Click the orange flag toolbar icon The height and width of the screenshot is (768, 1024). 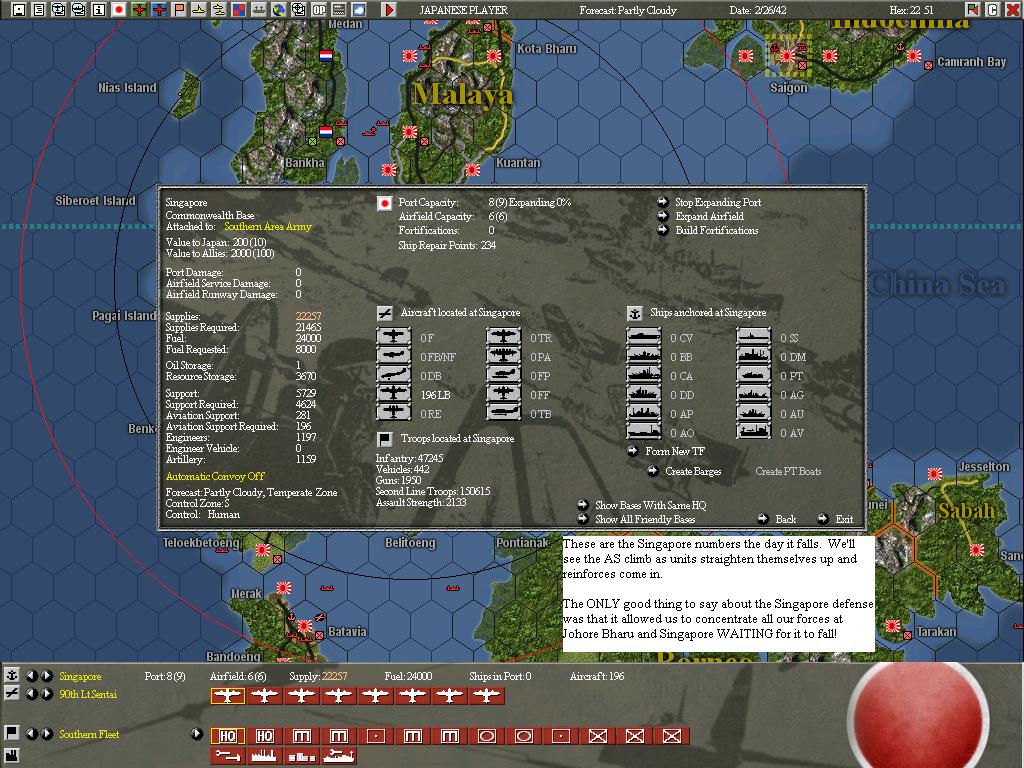179,10
